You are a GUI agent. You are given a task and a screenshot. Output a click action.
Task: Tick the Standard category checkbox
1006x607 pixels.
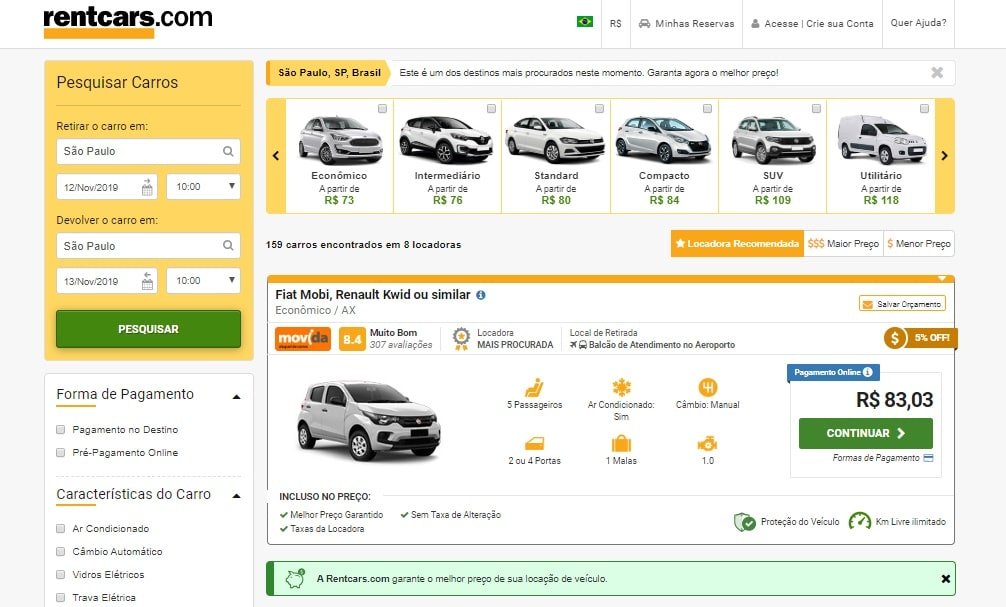coord(599,108)
